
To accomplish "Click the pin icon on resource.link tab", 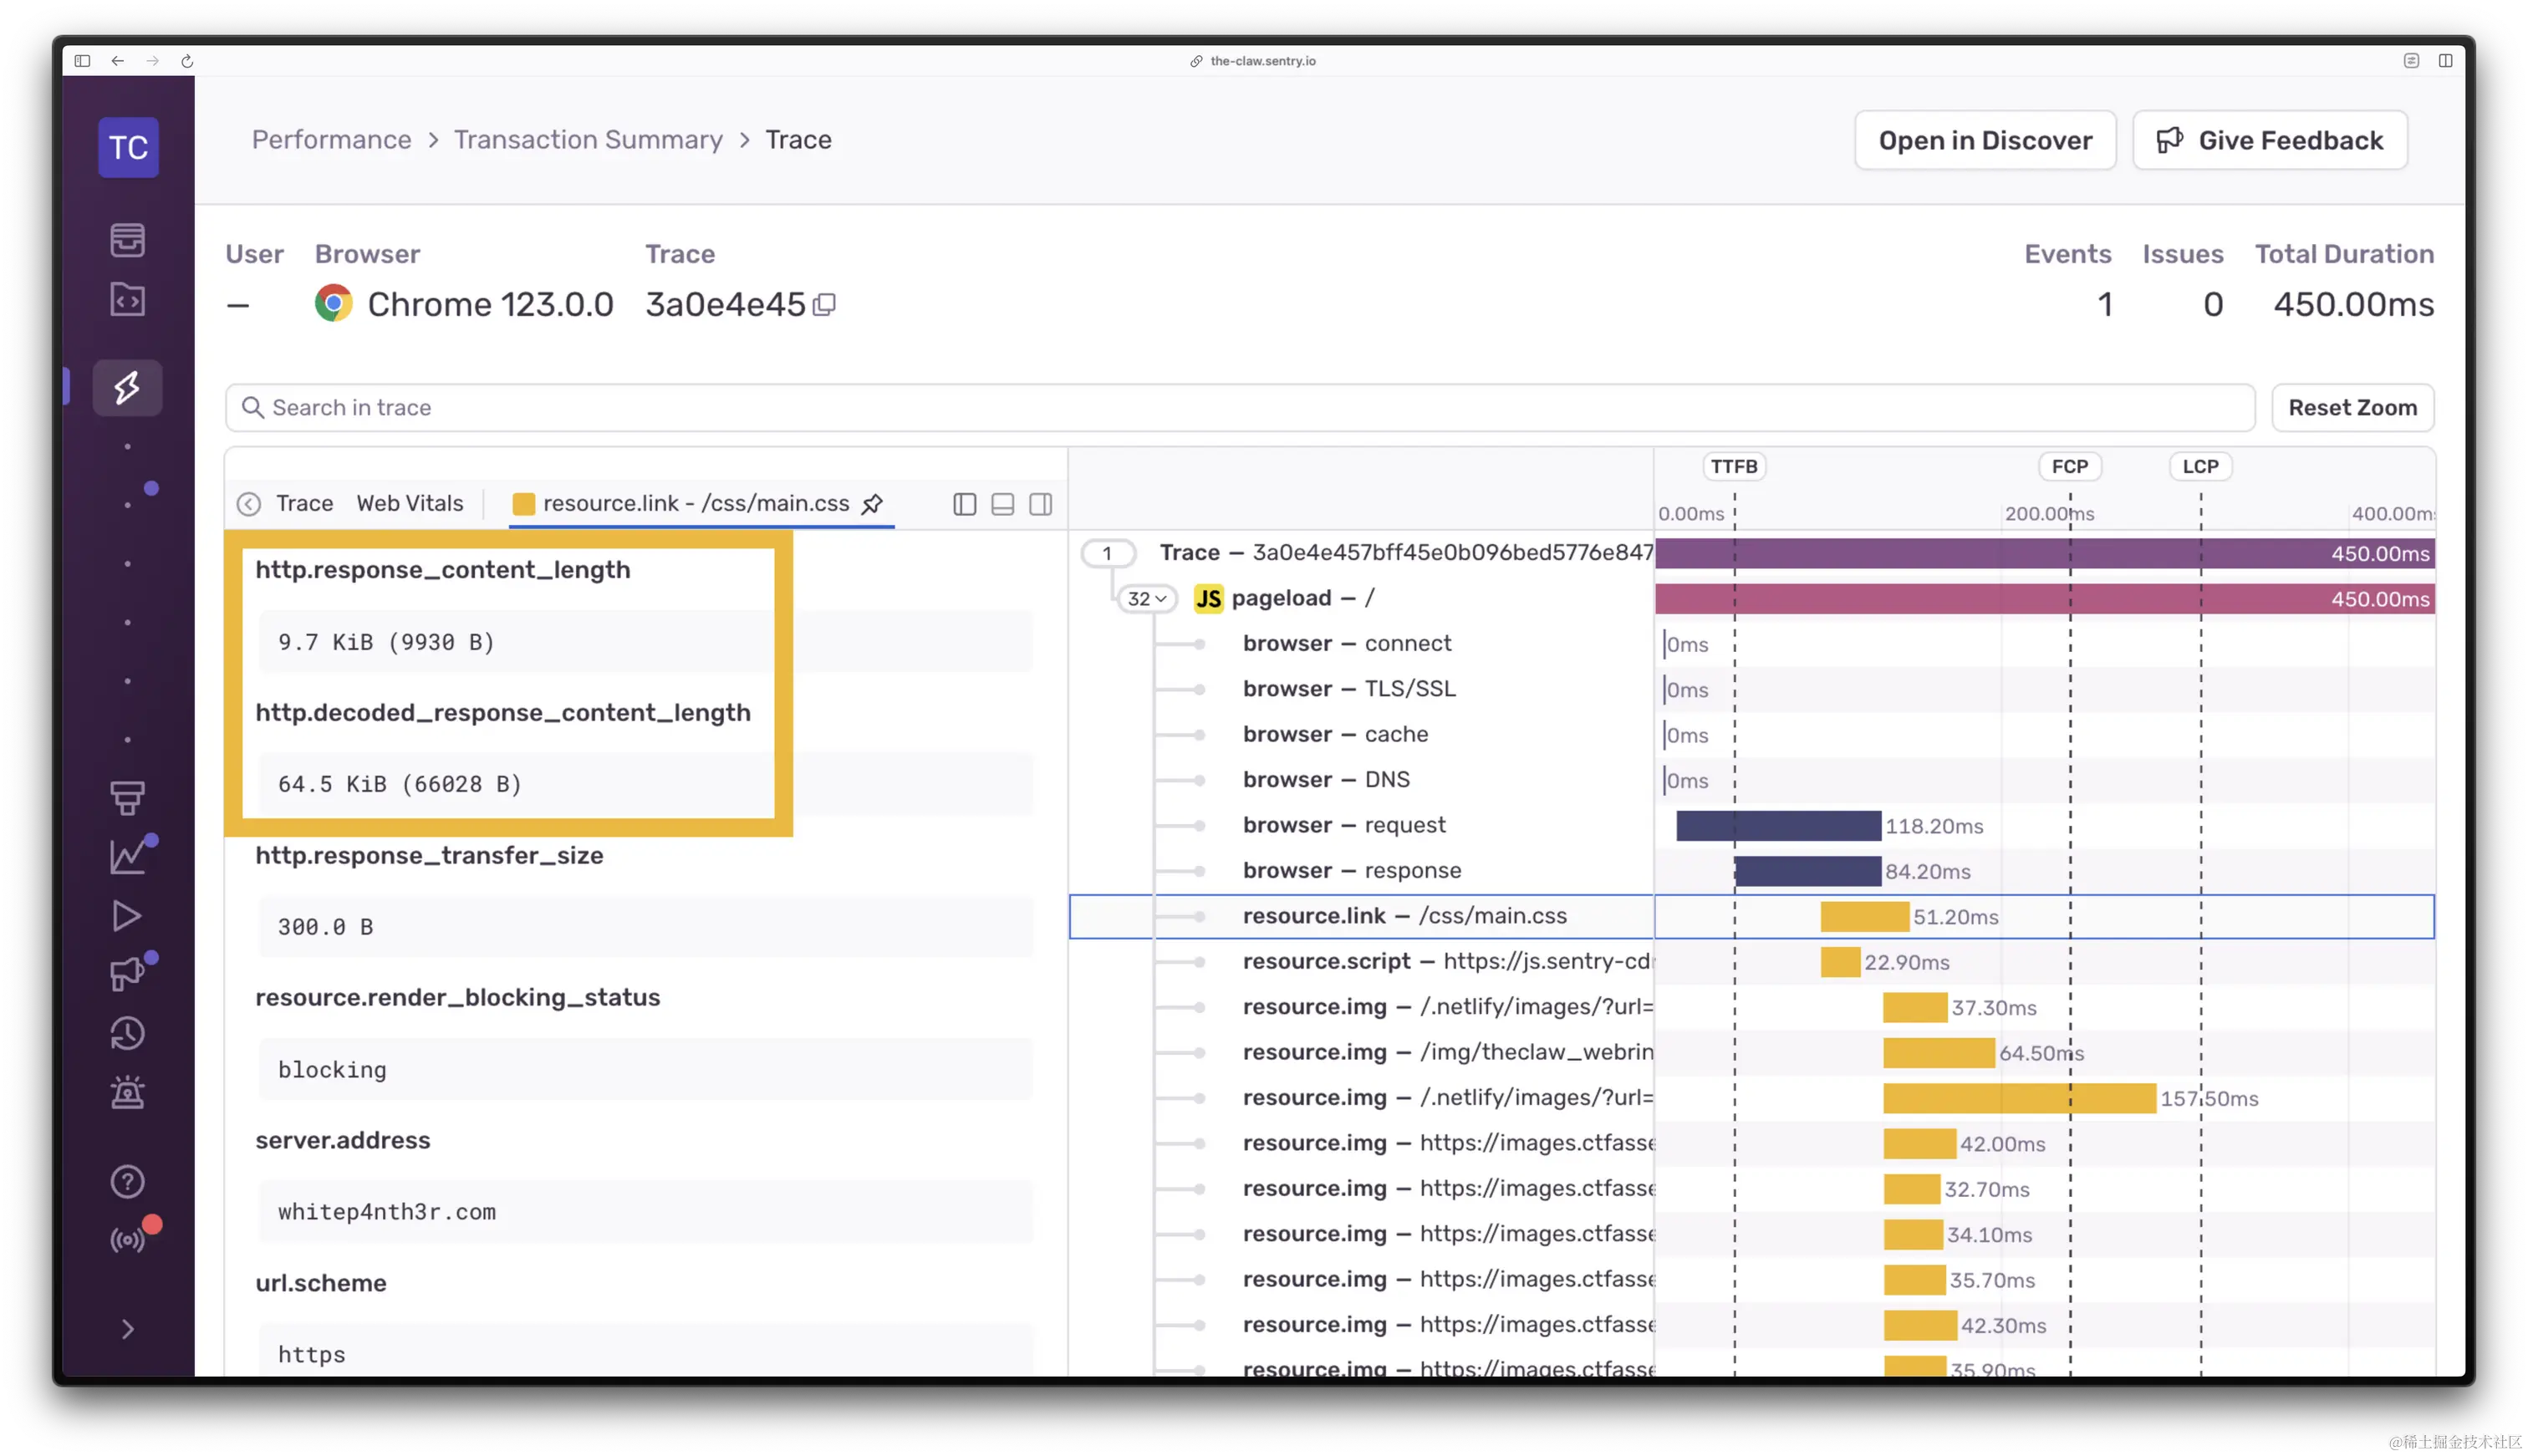I will (872, 504).
